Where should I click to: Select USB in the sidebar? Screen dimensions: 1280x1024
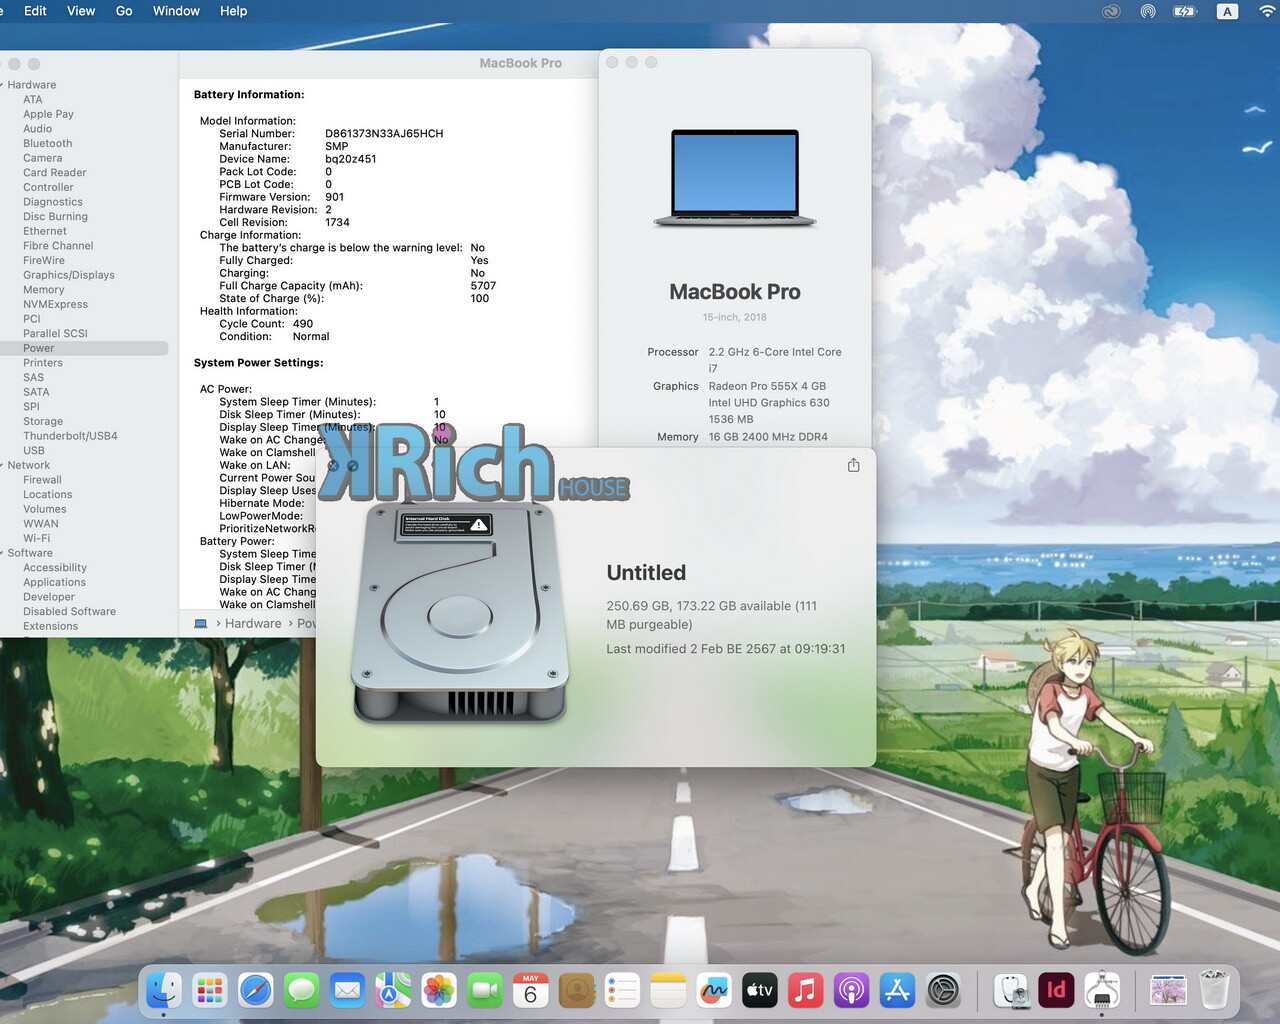coord(34,451)
